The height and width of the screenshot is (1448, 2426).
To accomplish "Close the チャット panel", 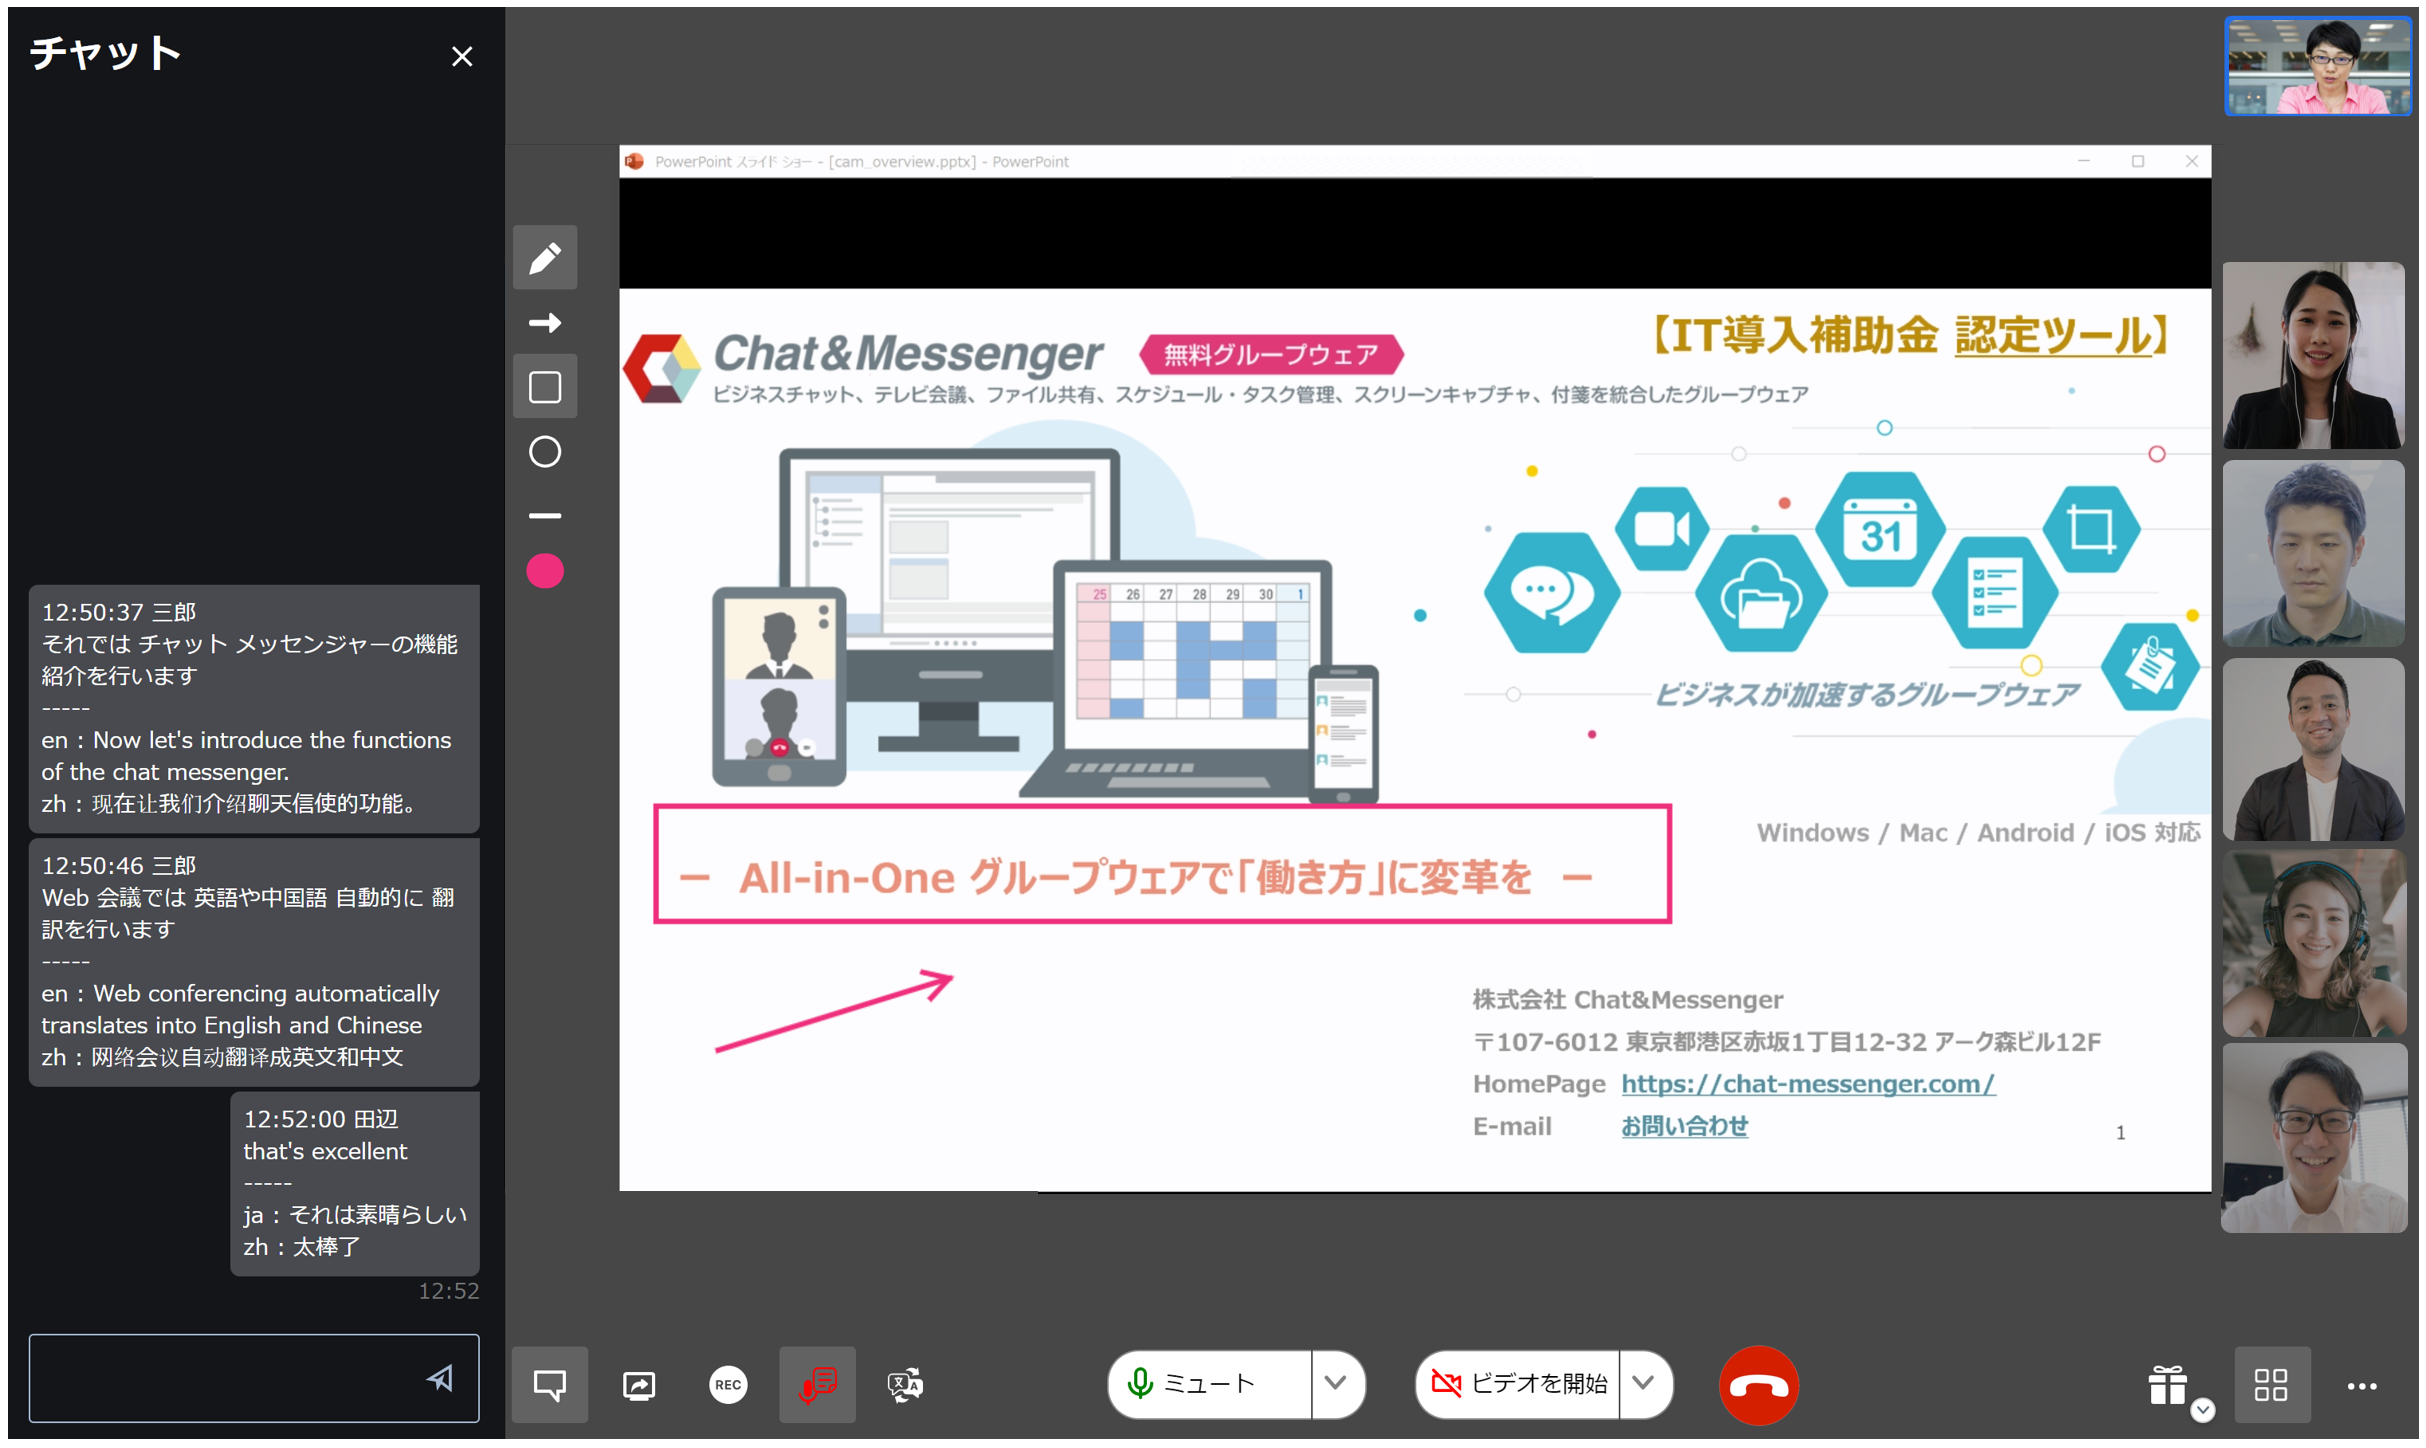I will coord(461,57).
